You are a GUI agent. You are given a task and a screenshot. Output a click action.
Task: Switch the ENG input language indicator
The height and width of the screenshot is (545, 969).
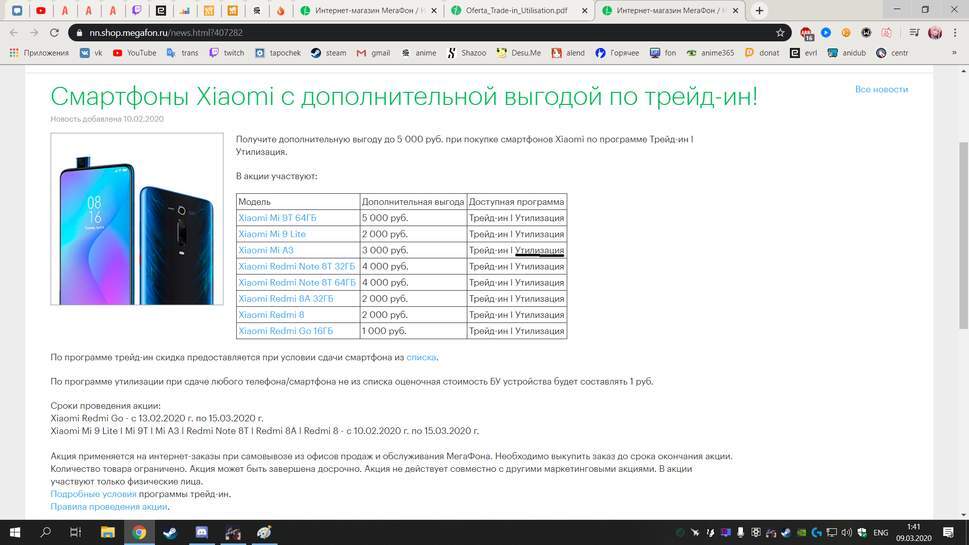tap(881, 533)
